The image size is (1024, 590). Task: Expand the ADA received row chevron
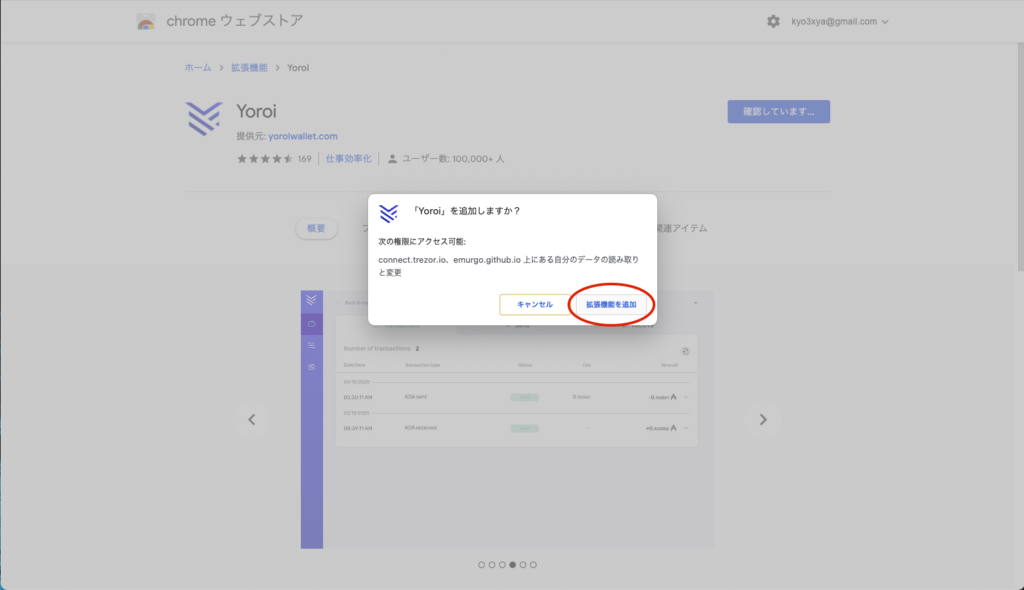click(x=686, y=429)
